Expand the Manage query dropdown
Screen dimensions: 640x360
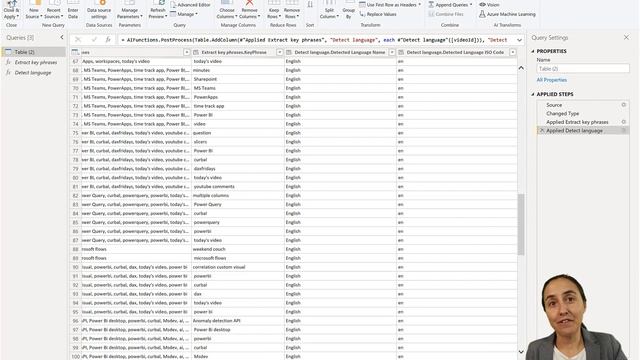tap(184, 14)
